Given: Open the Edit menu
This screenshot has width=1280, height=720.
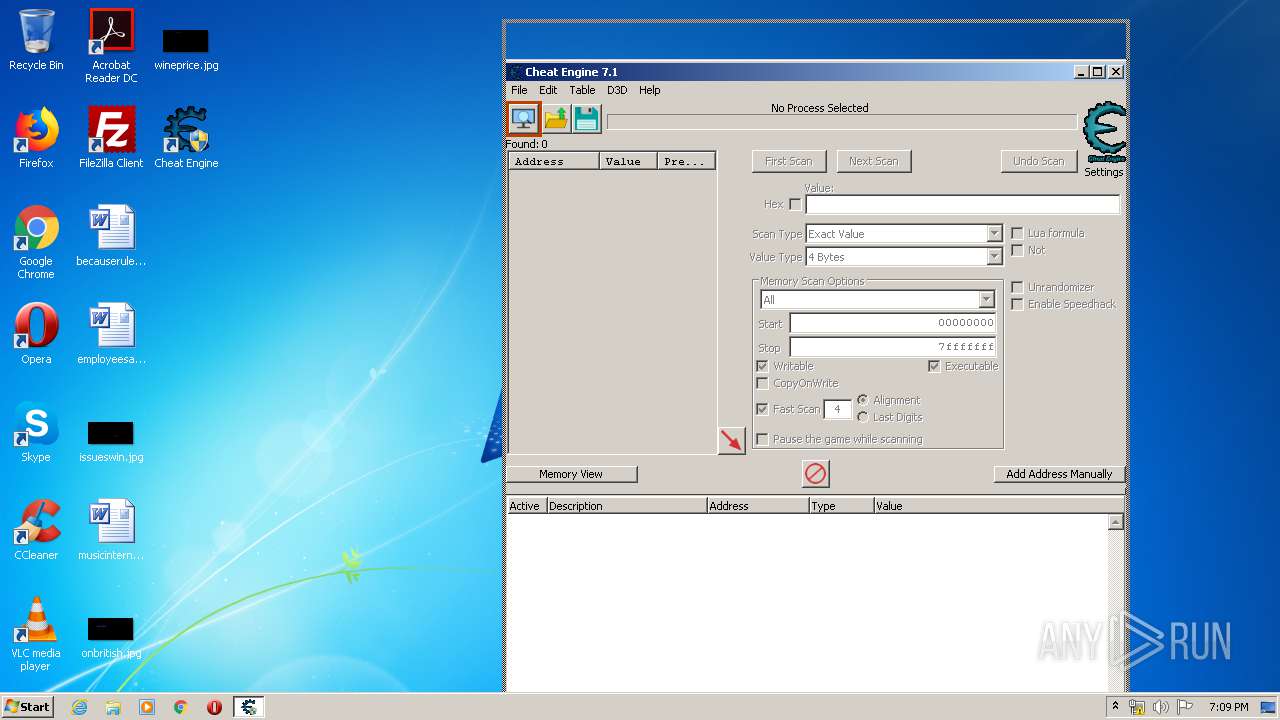Looking at the screenshot, I should point(548,90).
